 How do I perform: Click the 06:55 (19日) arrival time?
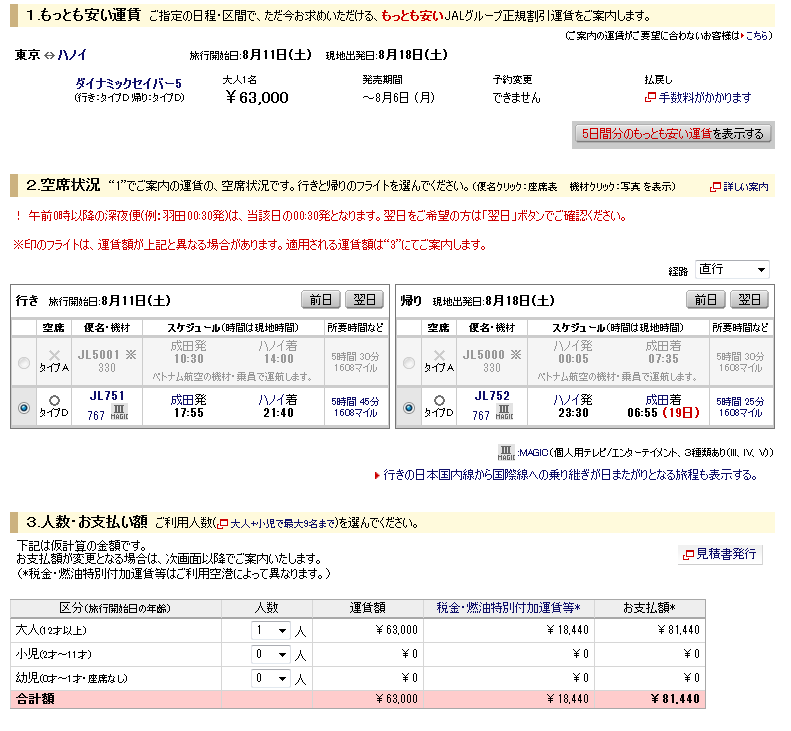click(663, 413)
